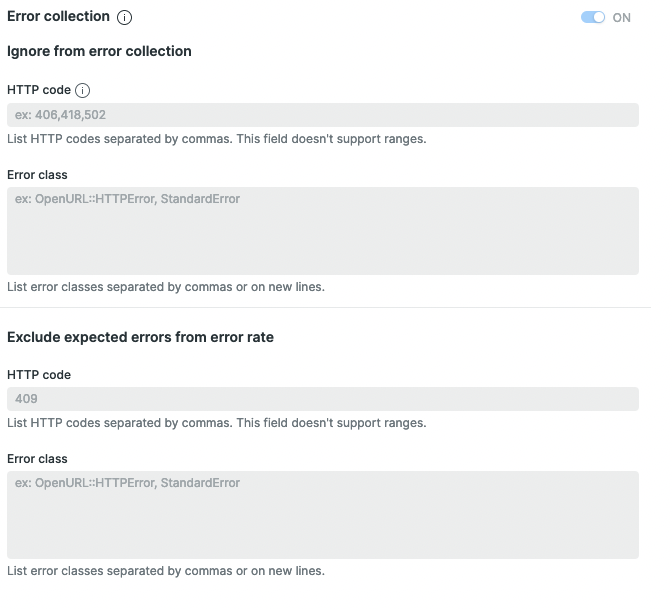This screenshot has height=609, width=672.
Task: Click the Error class textarea under Ignore section
Action: 322,230
